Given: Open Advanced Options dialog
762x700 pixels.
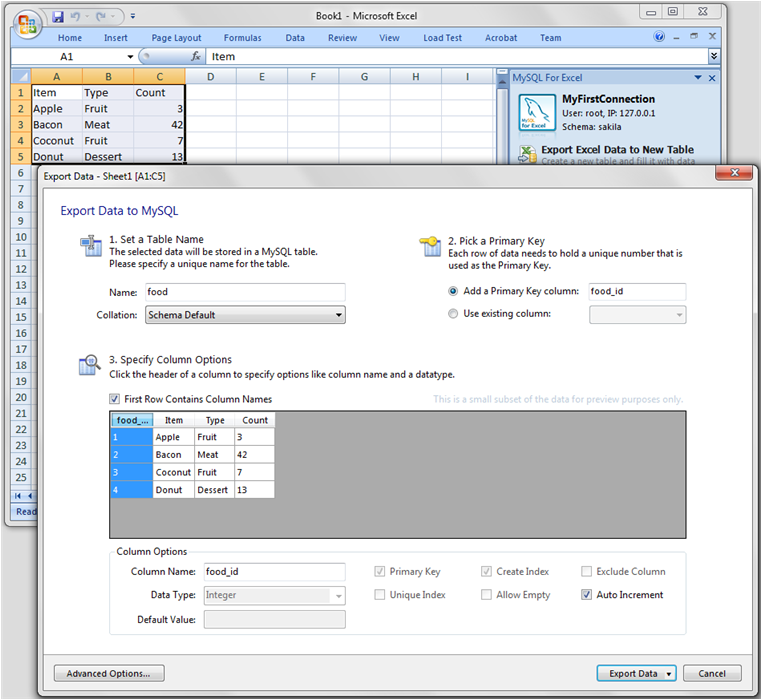Looking at the screenshot, I should click(109, 674).
